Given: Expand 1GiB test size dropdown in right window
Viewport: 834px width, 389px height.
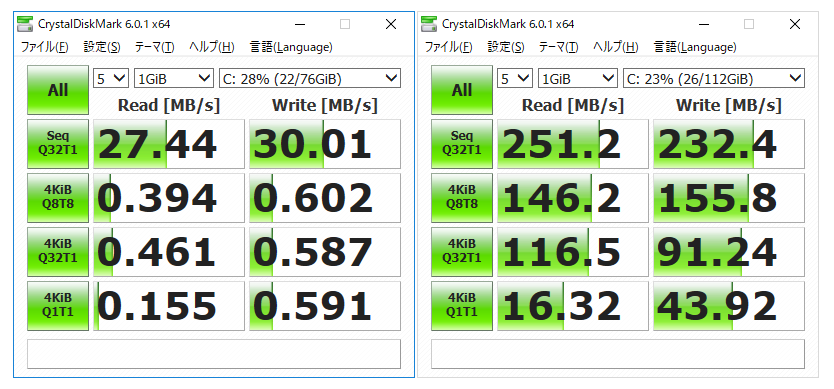Looking at the screenshot, I should pos(578,79).
